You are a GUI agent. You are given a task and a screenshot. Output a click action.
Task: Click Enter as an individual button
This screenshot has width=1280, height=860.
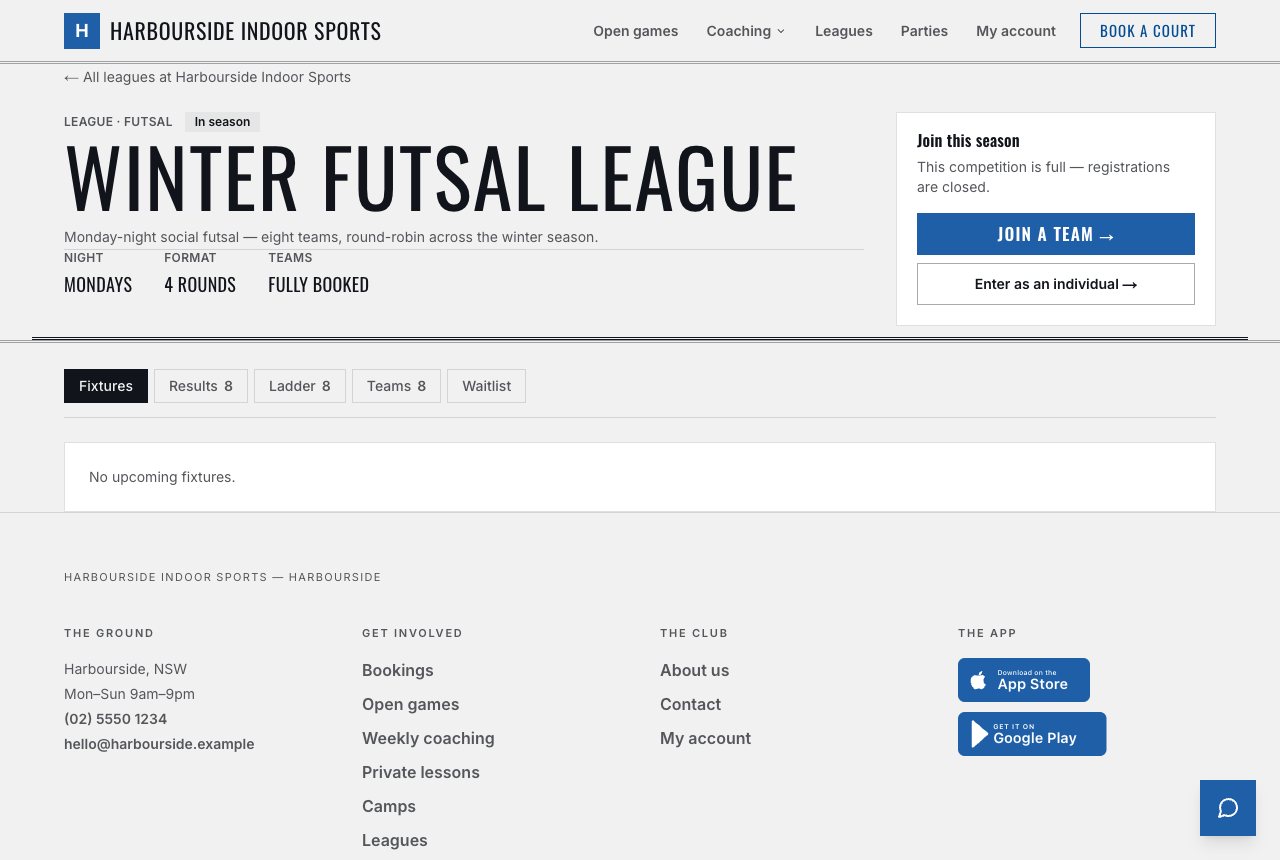coord(1056,284)
